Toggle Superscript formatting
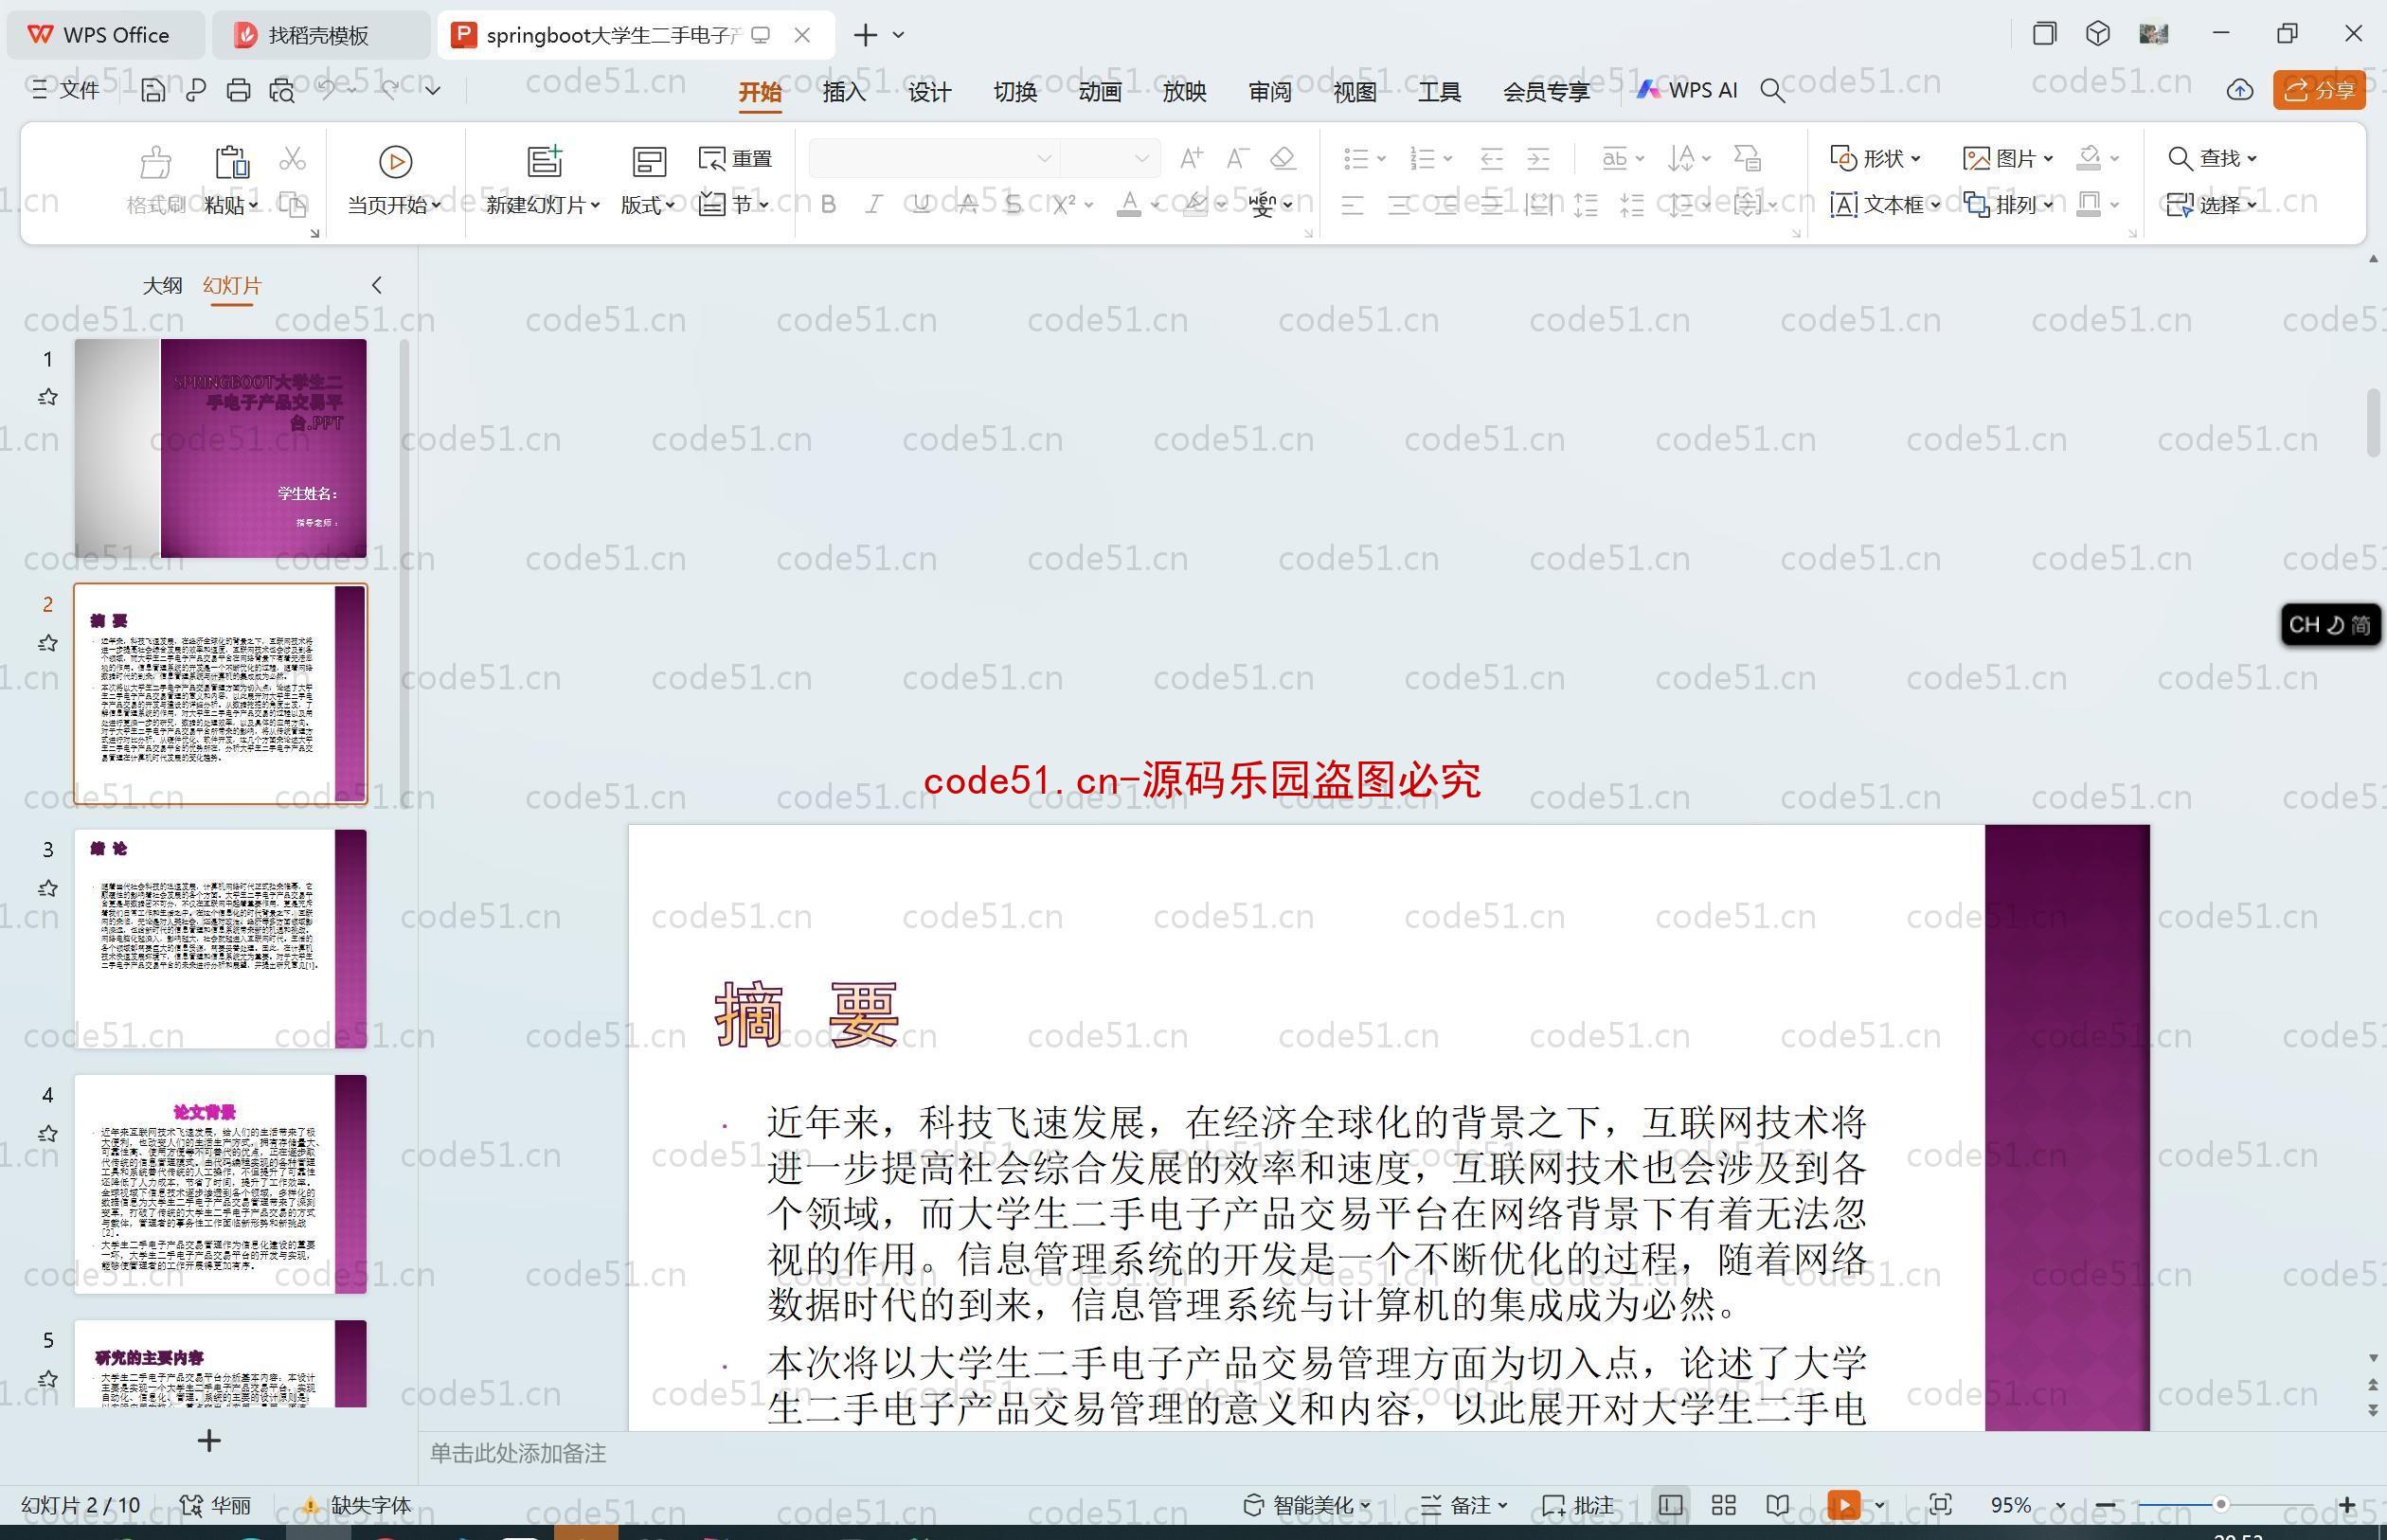 tap(1063, 205)
